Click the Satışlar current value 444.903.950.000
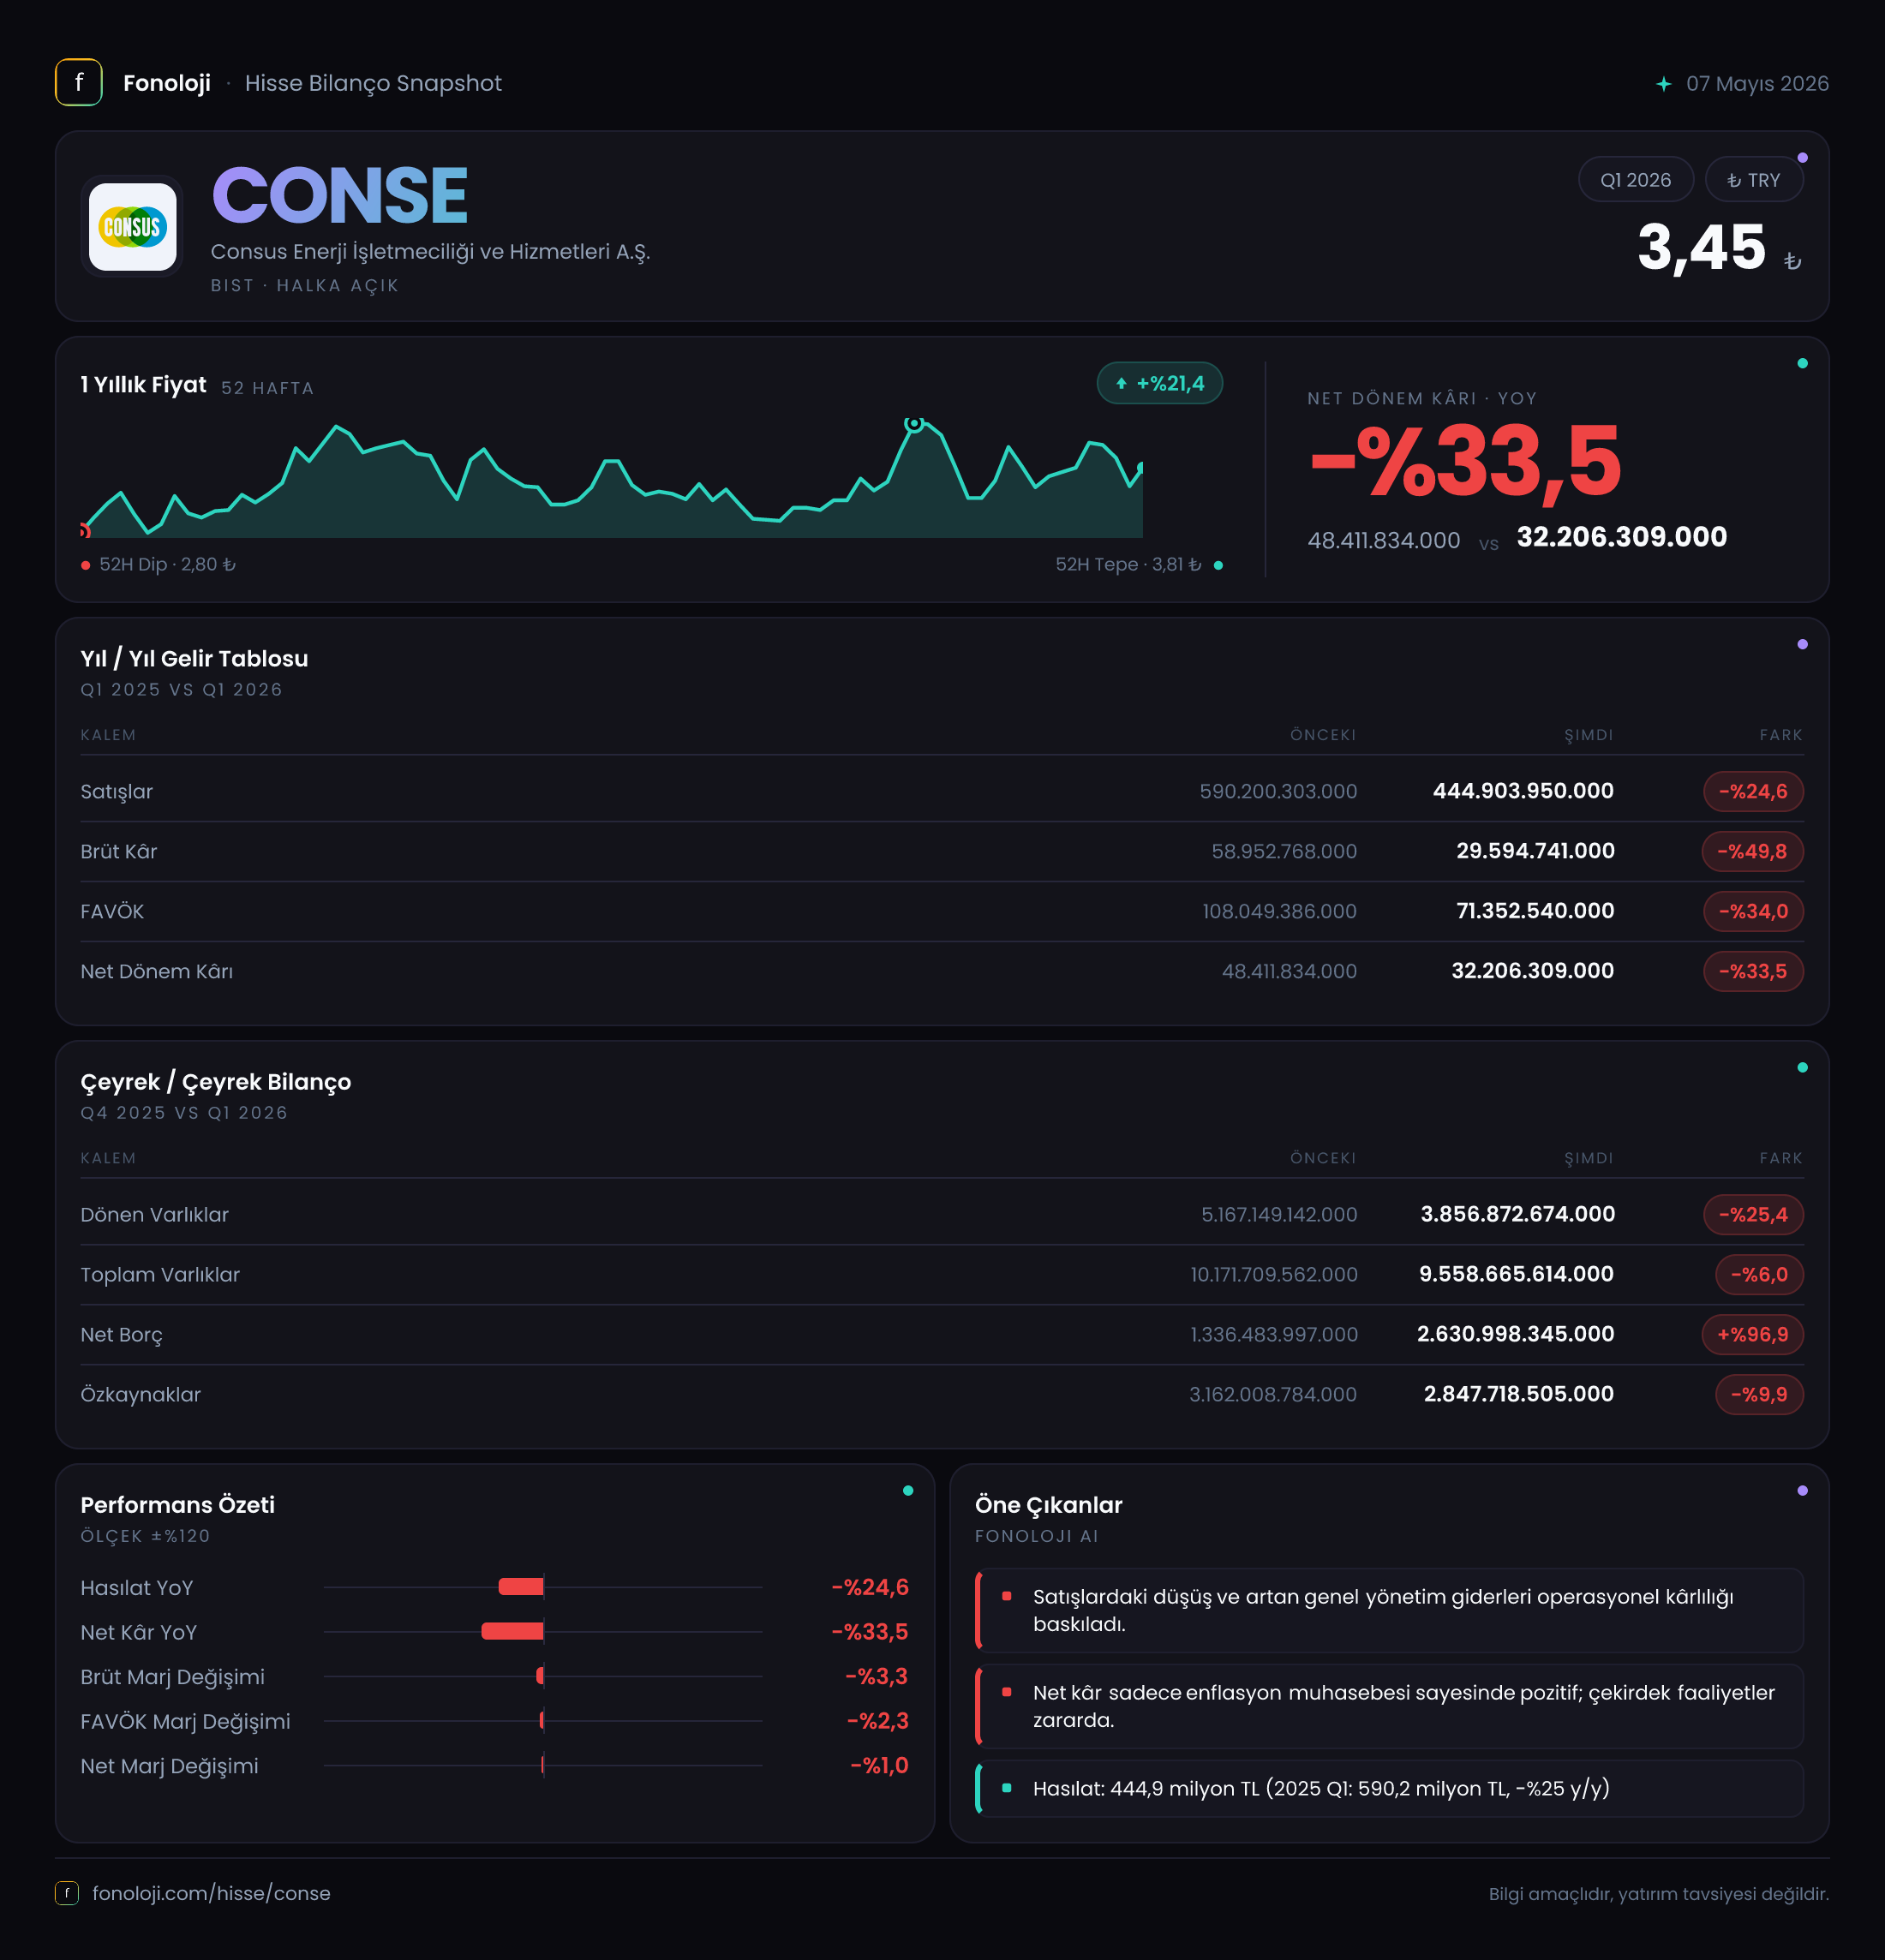The image size is (1885, 1960). 1523,791
